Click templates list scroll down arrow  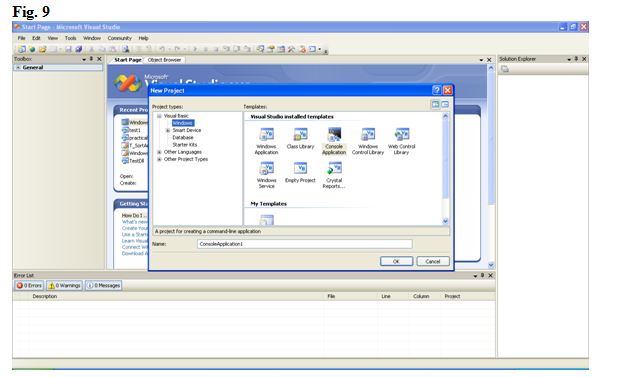coord(445,221)
